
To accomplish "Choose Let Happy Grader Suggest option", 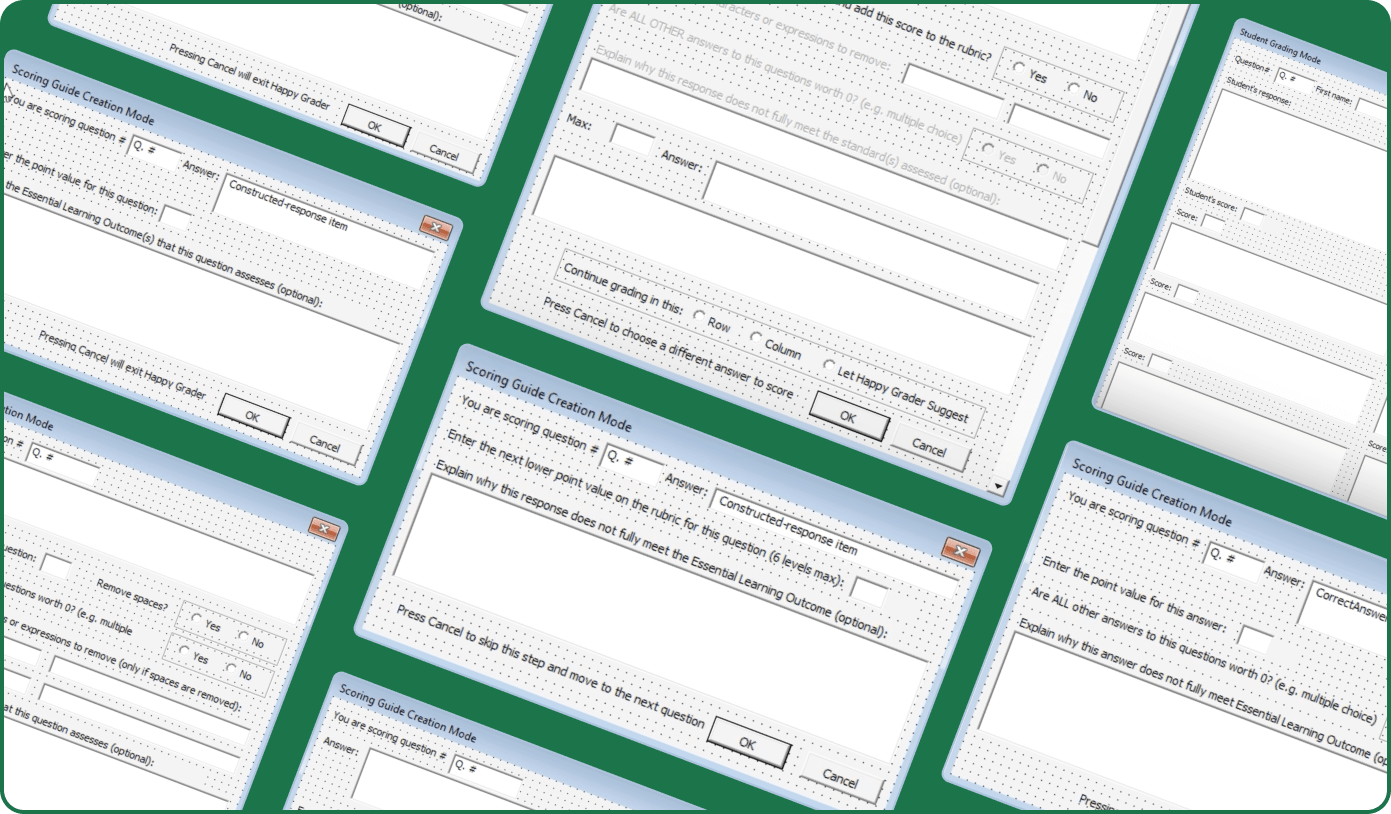I will click(829, 366).
